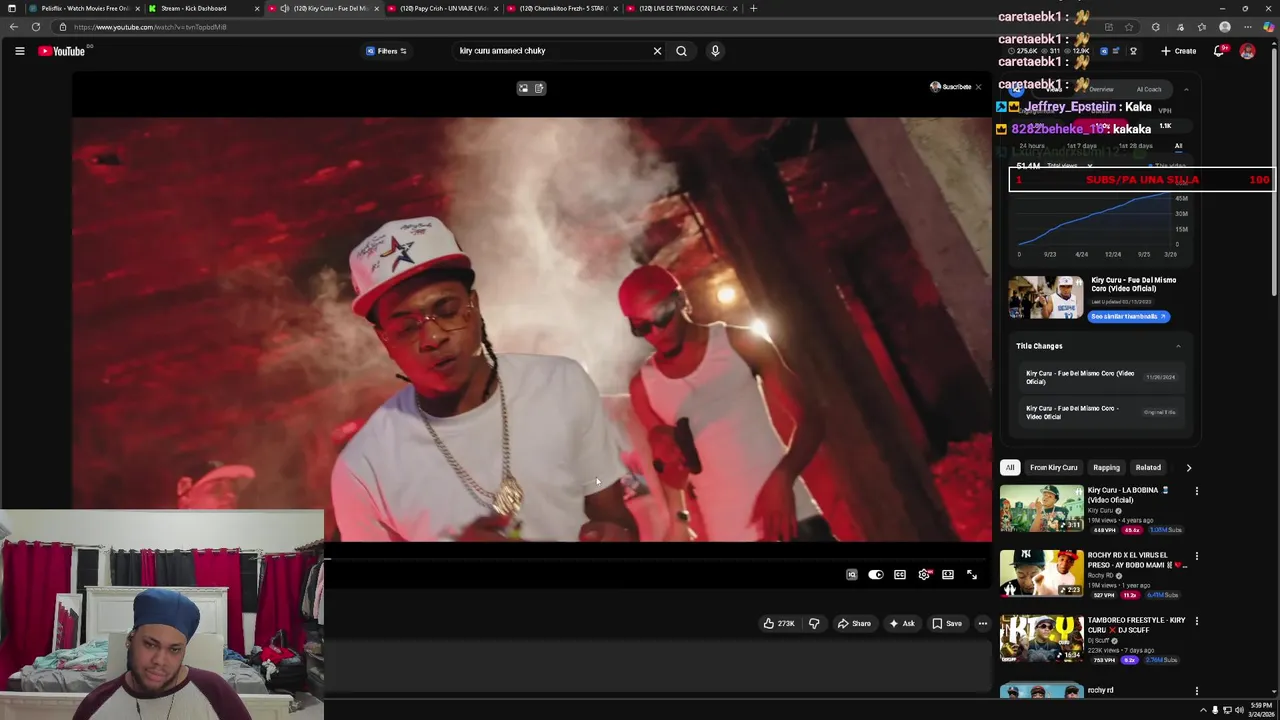Open more actions ellipsis below video

[982, 624]
